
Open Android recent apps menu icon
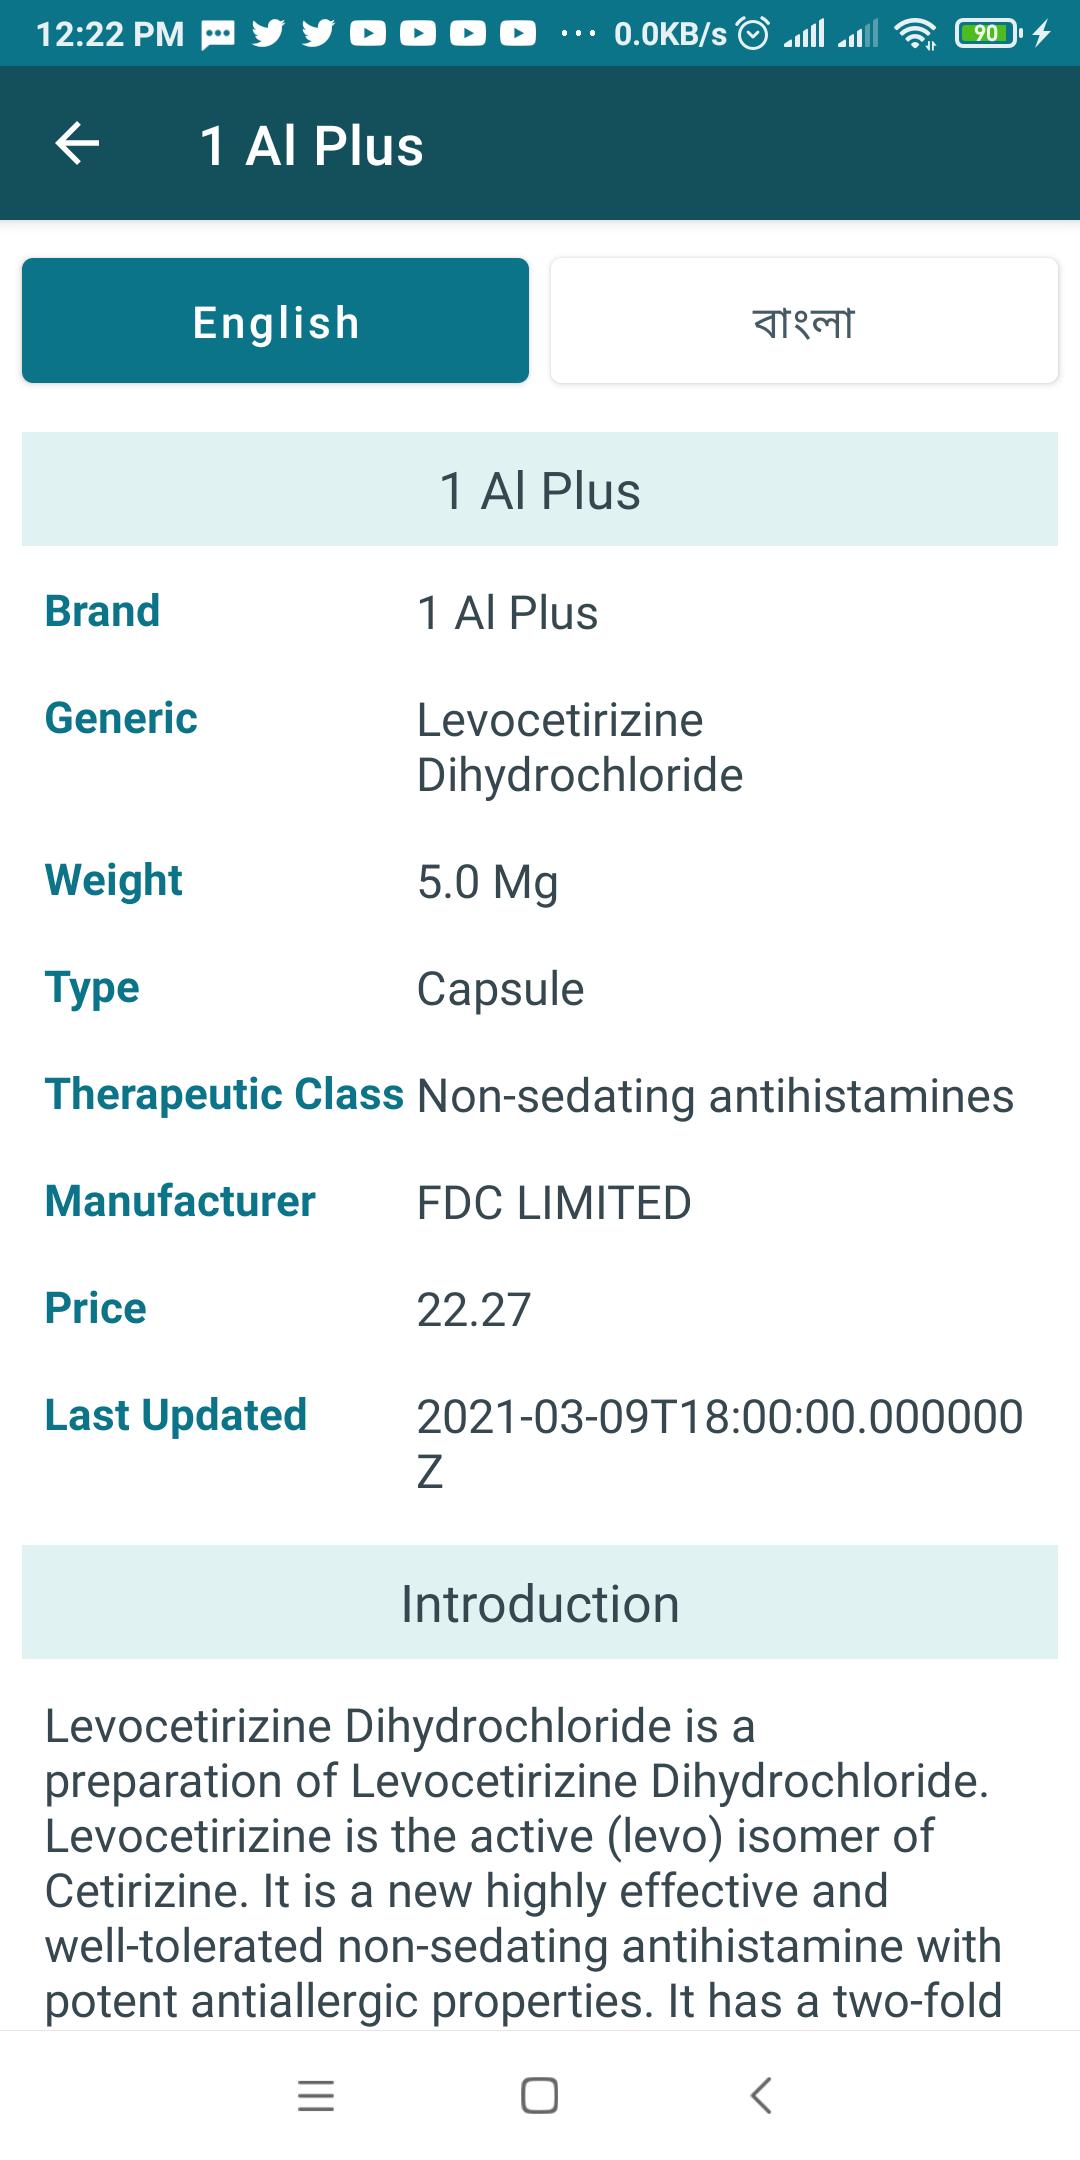click(316, 2095)
